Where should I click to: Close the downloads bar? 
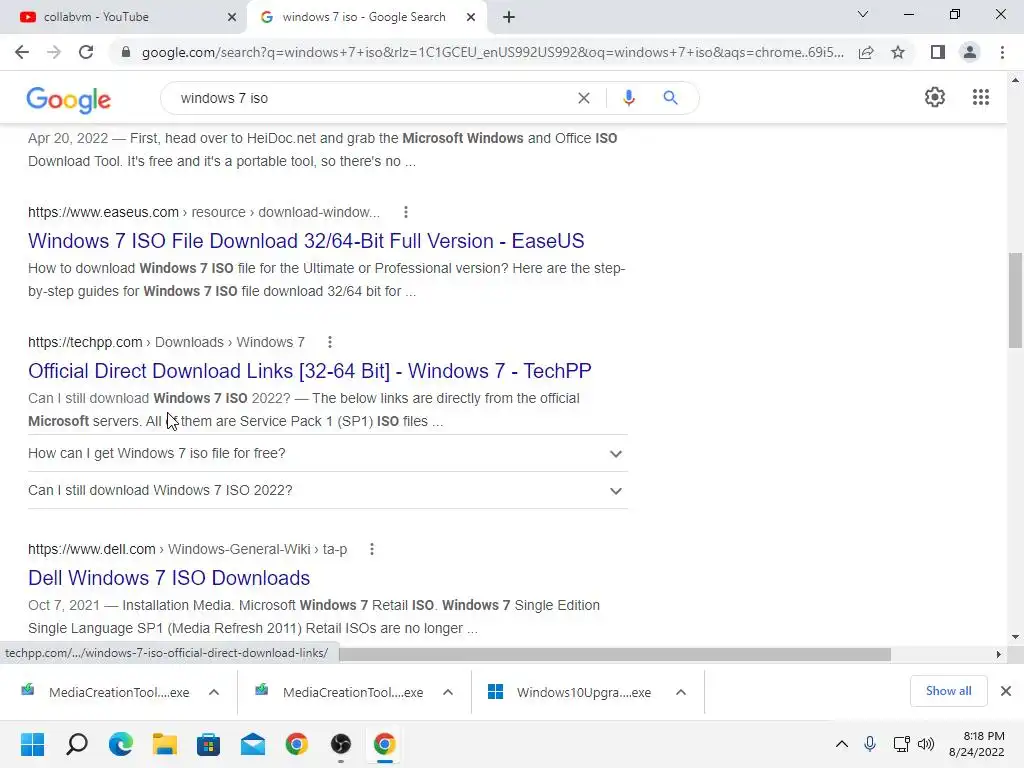[x=1006, y=691]
